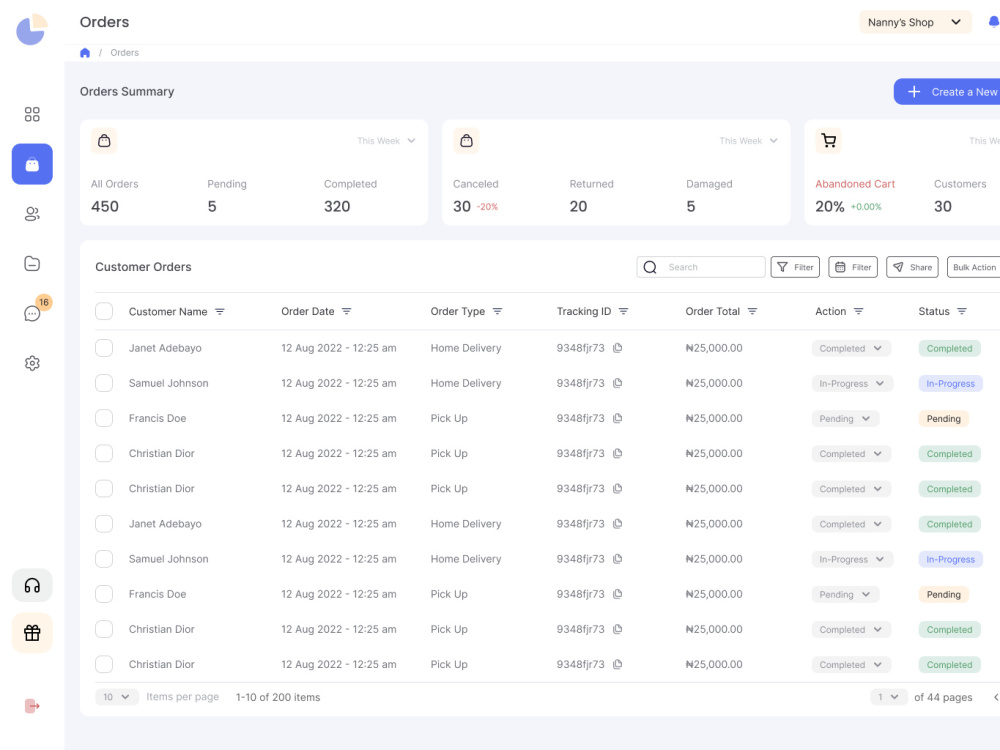Open the folder inventory icon in sidebar
1000x750 pixels.
pos(32,263)
